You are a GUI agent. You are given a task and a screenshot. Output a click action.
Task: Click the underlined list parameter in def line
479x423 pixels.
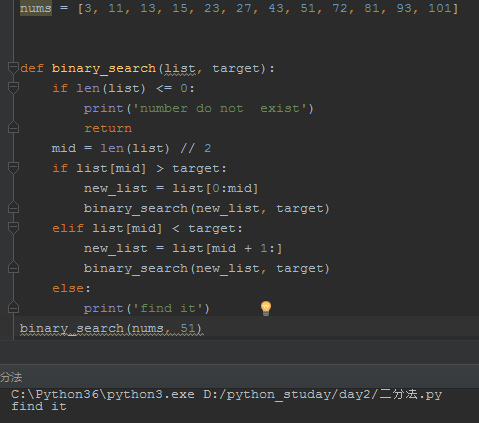pos(180,69)
